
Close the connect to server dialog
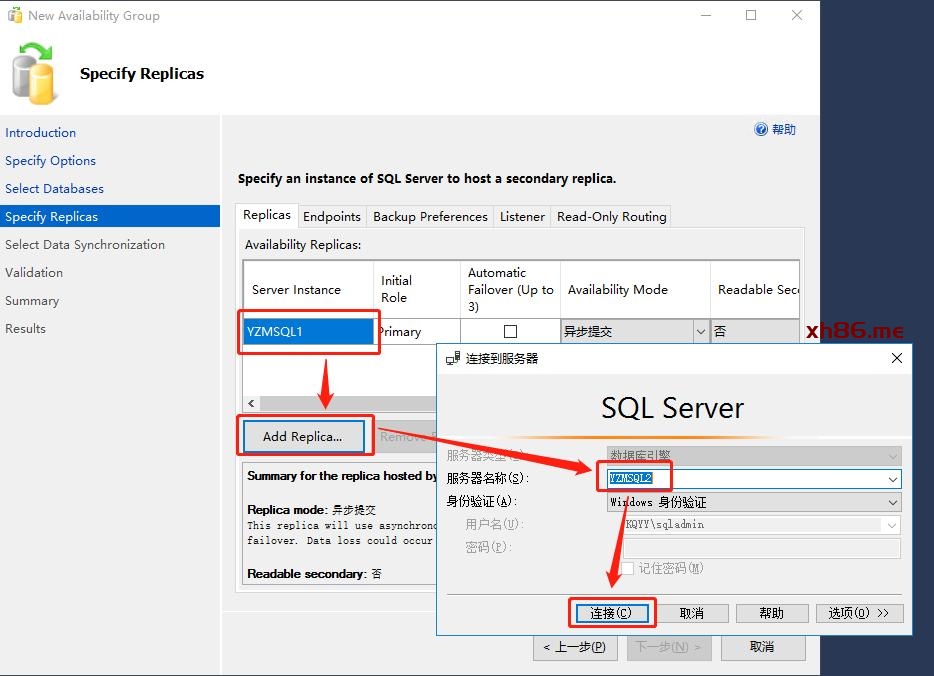pyautogui.click(x=896, y=358)
